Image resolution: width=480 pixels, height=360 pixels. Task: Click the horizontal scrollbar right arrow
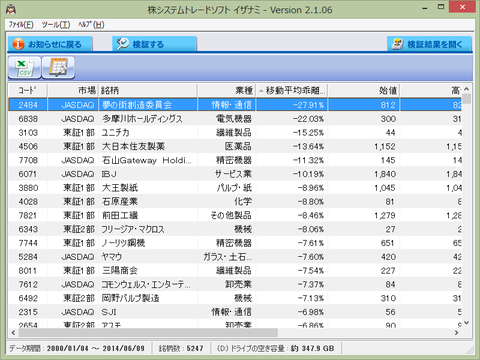[x=457, y=332]
